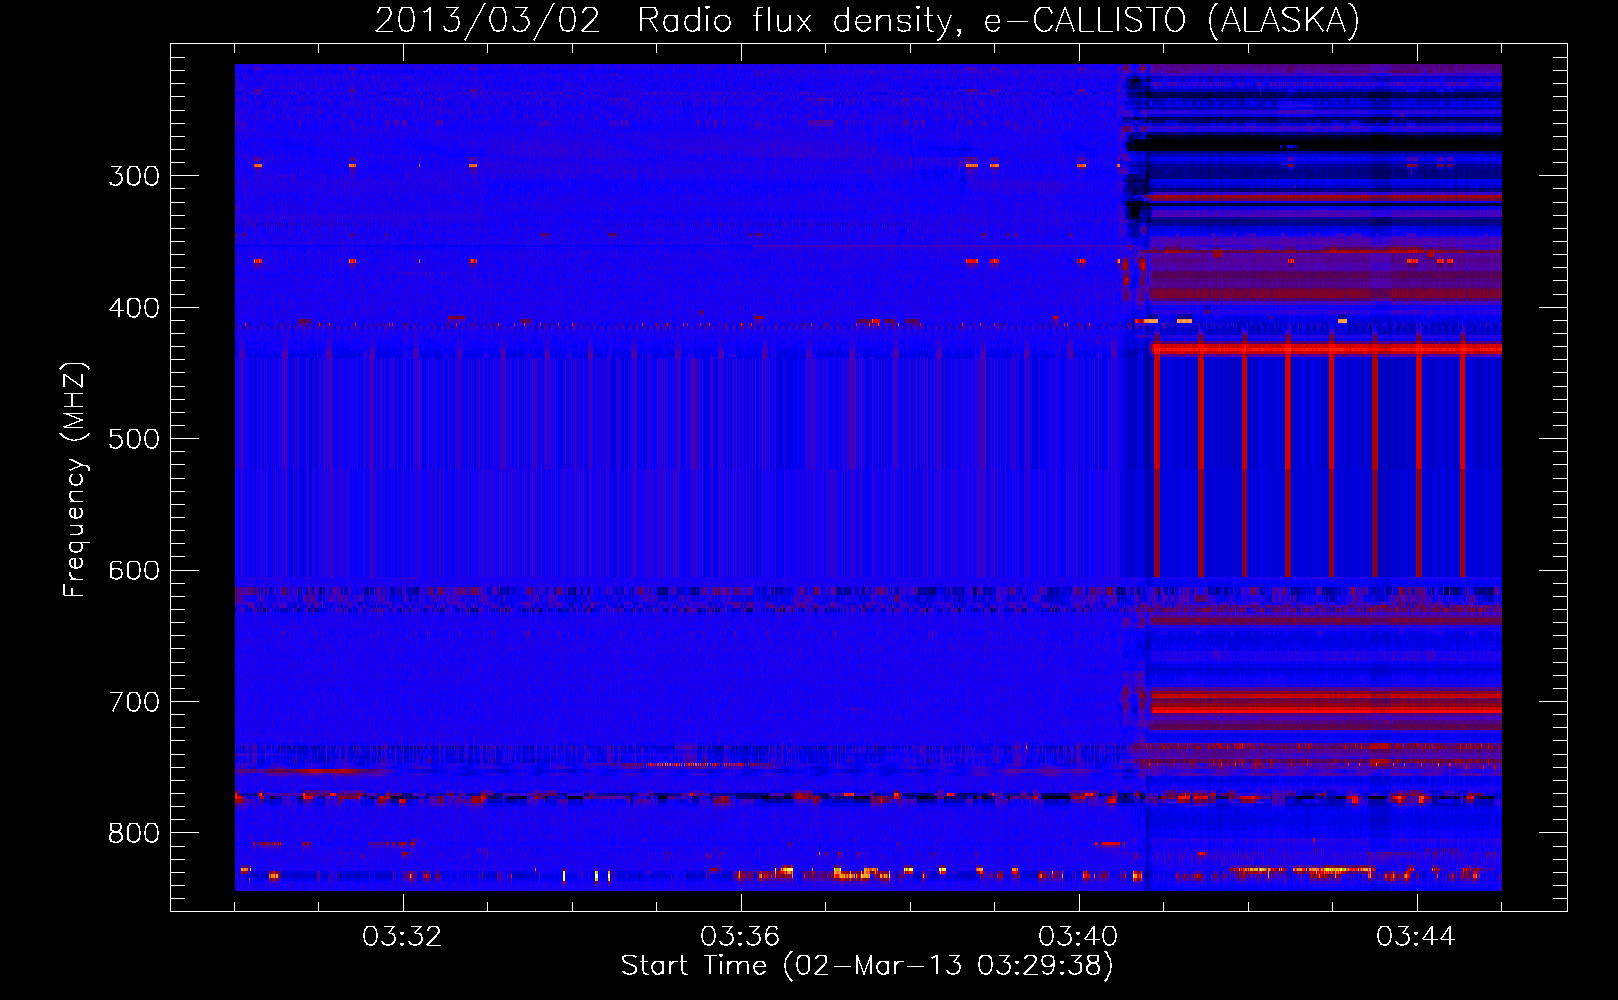Viewport: 1618px width, 1000px height.
Task: Click the 600 frequency tick label
Action: point(134,571)
